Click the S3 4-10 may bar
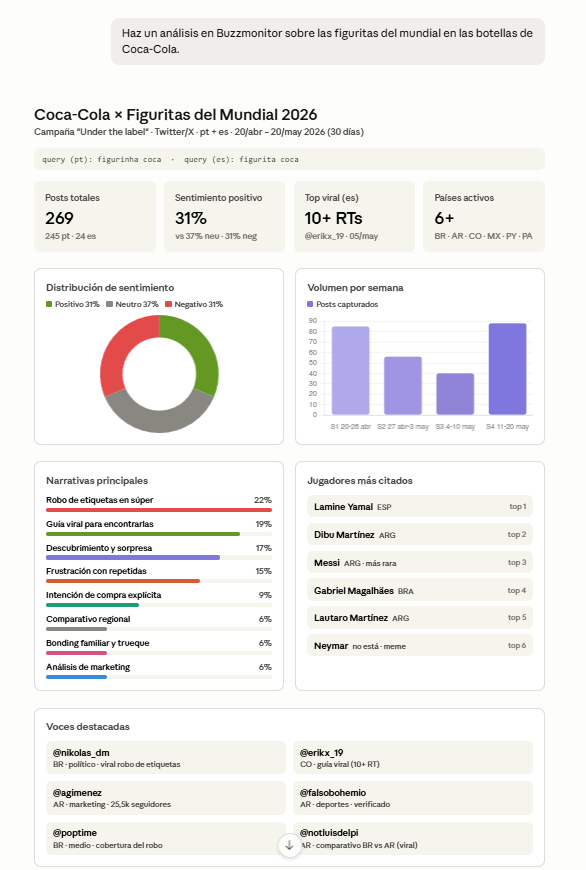This screenshot has width=586, height=870. (x=455, y=394)
